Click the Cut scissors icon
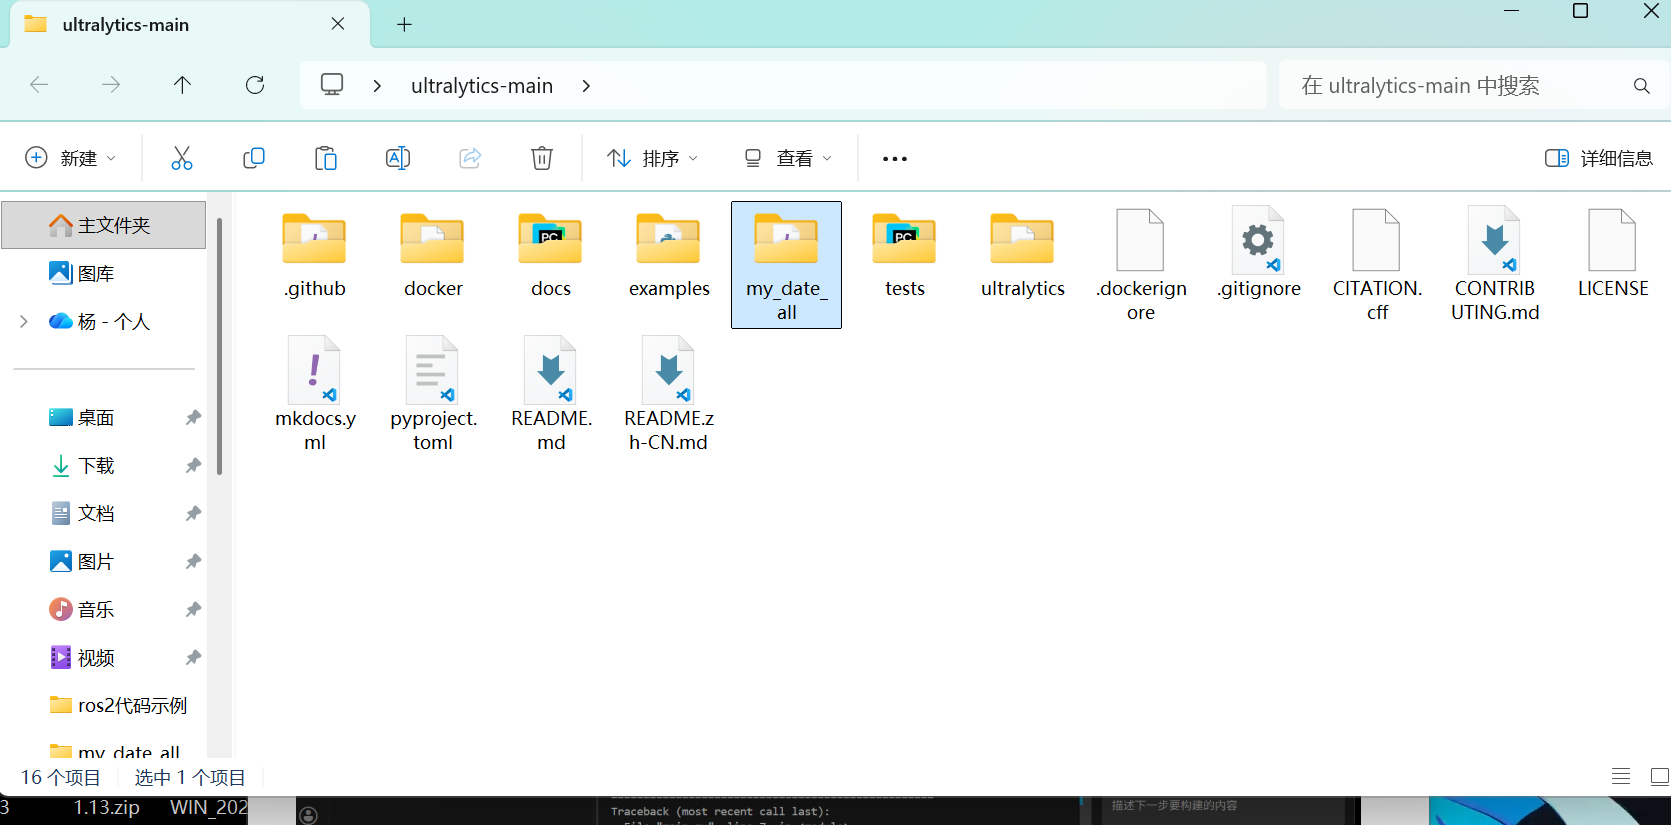 (x=181, y=158)
